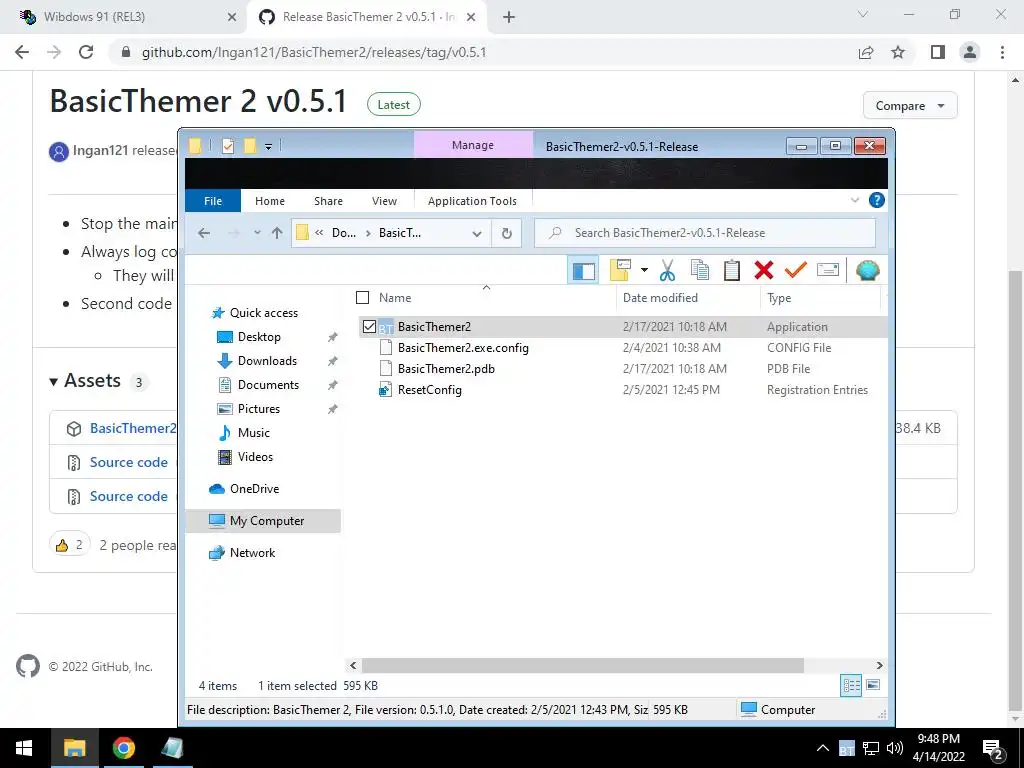Refresh the Explorer folder view
The image size is (1024, 768).
(506, 234)
